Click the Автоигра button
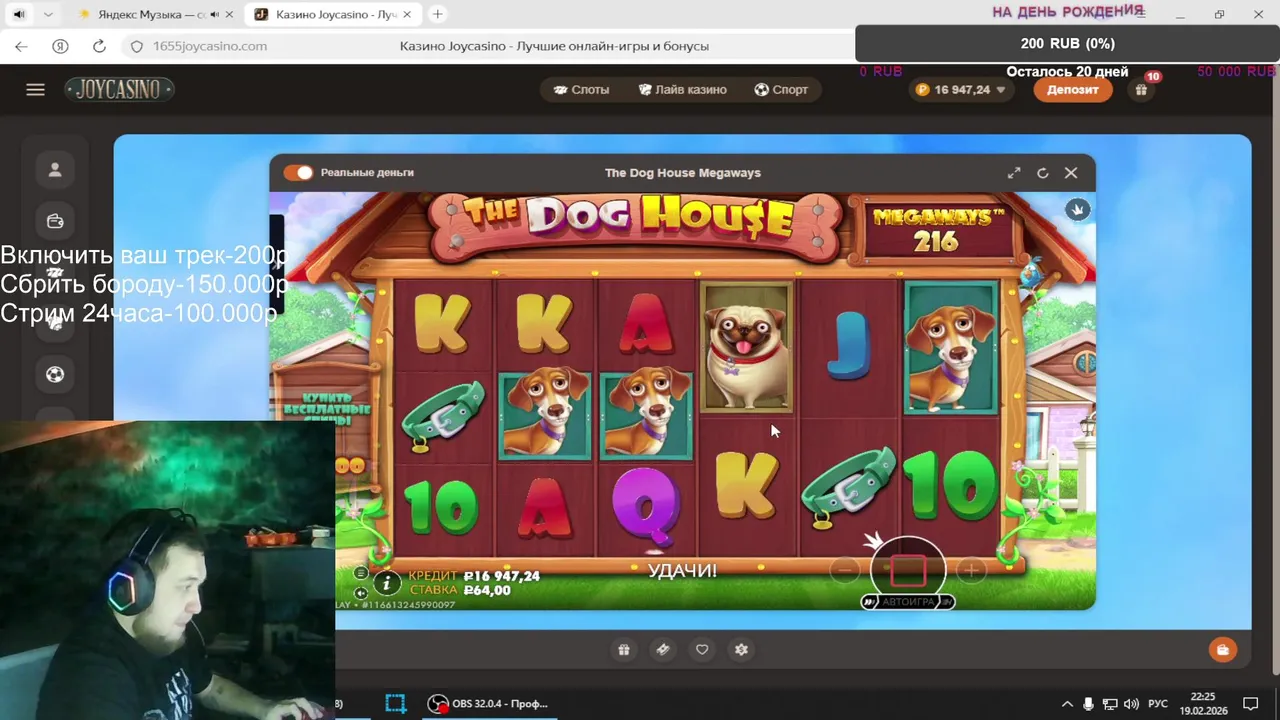Viewport: 1280px width, 720px height. (x=908, y=602)
